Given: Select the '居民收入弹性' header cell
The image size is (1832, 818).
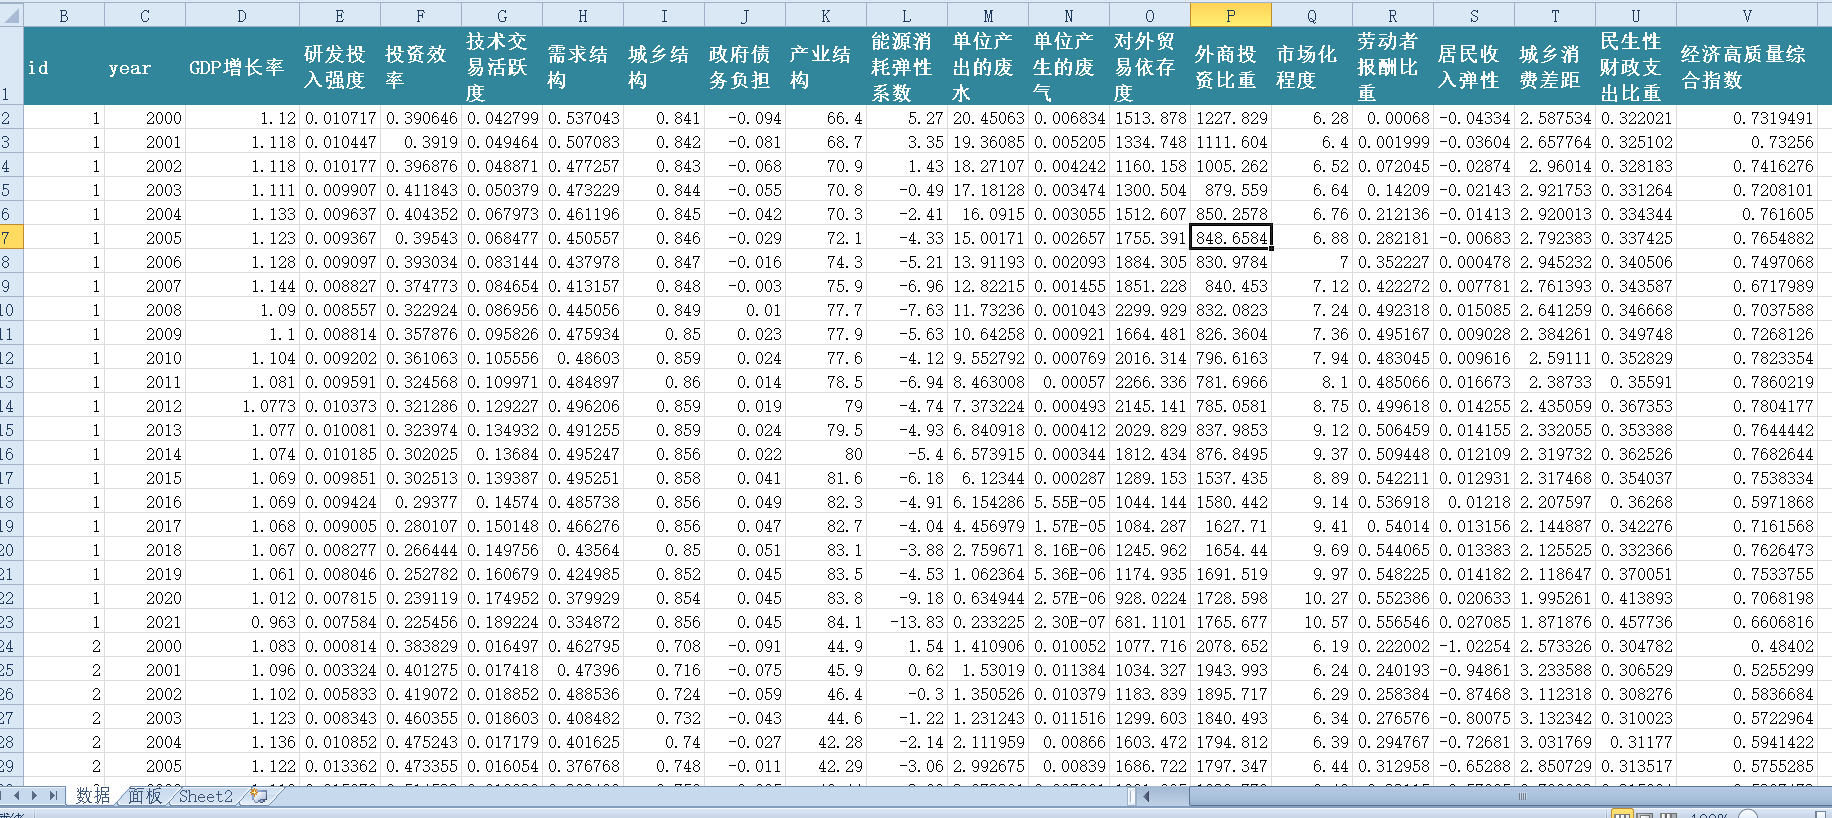Looking at the screenshot, I should coord(1474,66).
